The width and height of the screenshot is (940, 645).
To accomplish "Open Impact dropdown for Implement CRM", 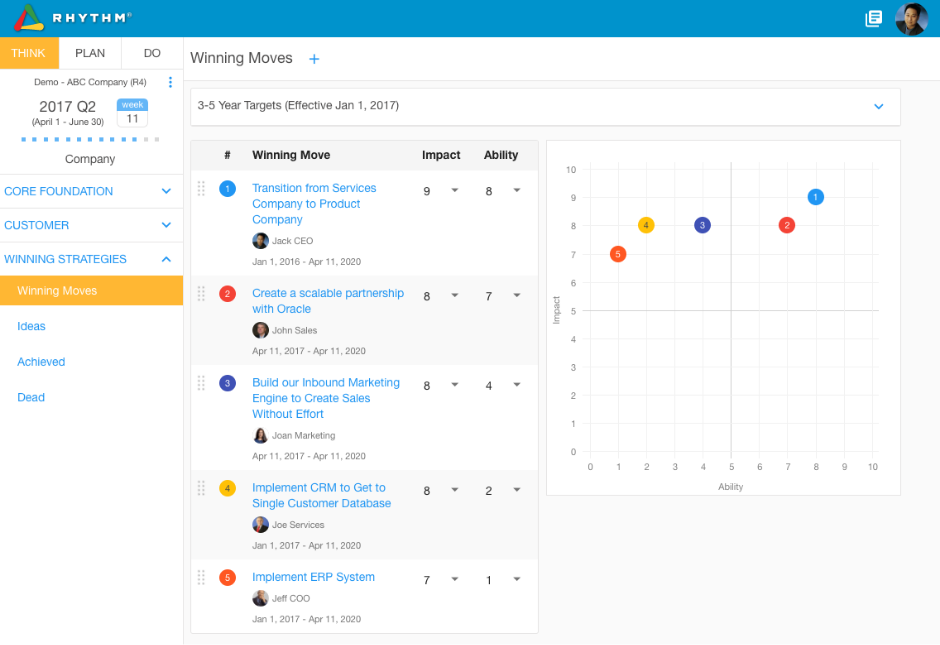I will click(x=454, y=490).
